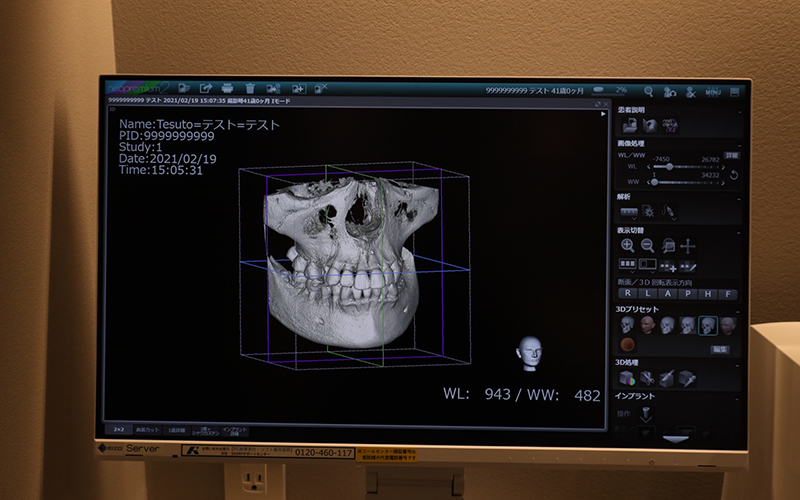The height and width of the screenshot is (500, 800).
Task: Click the zoom out magnifier icon
Action: (x=647, y=246)
